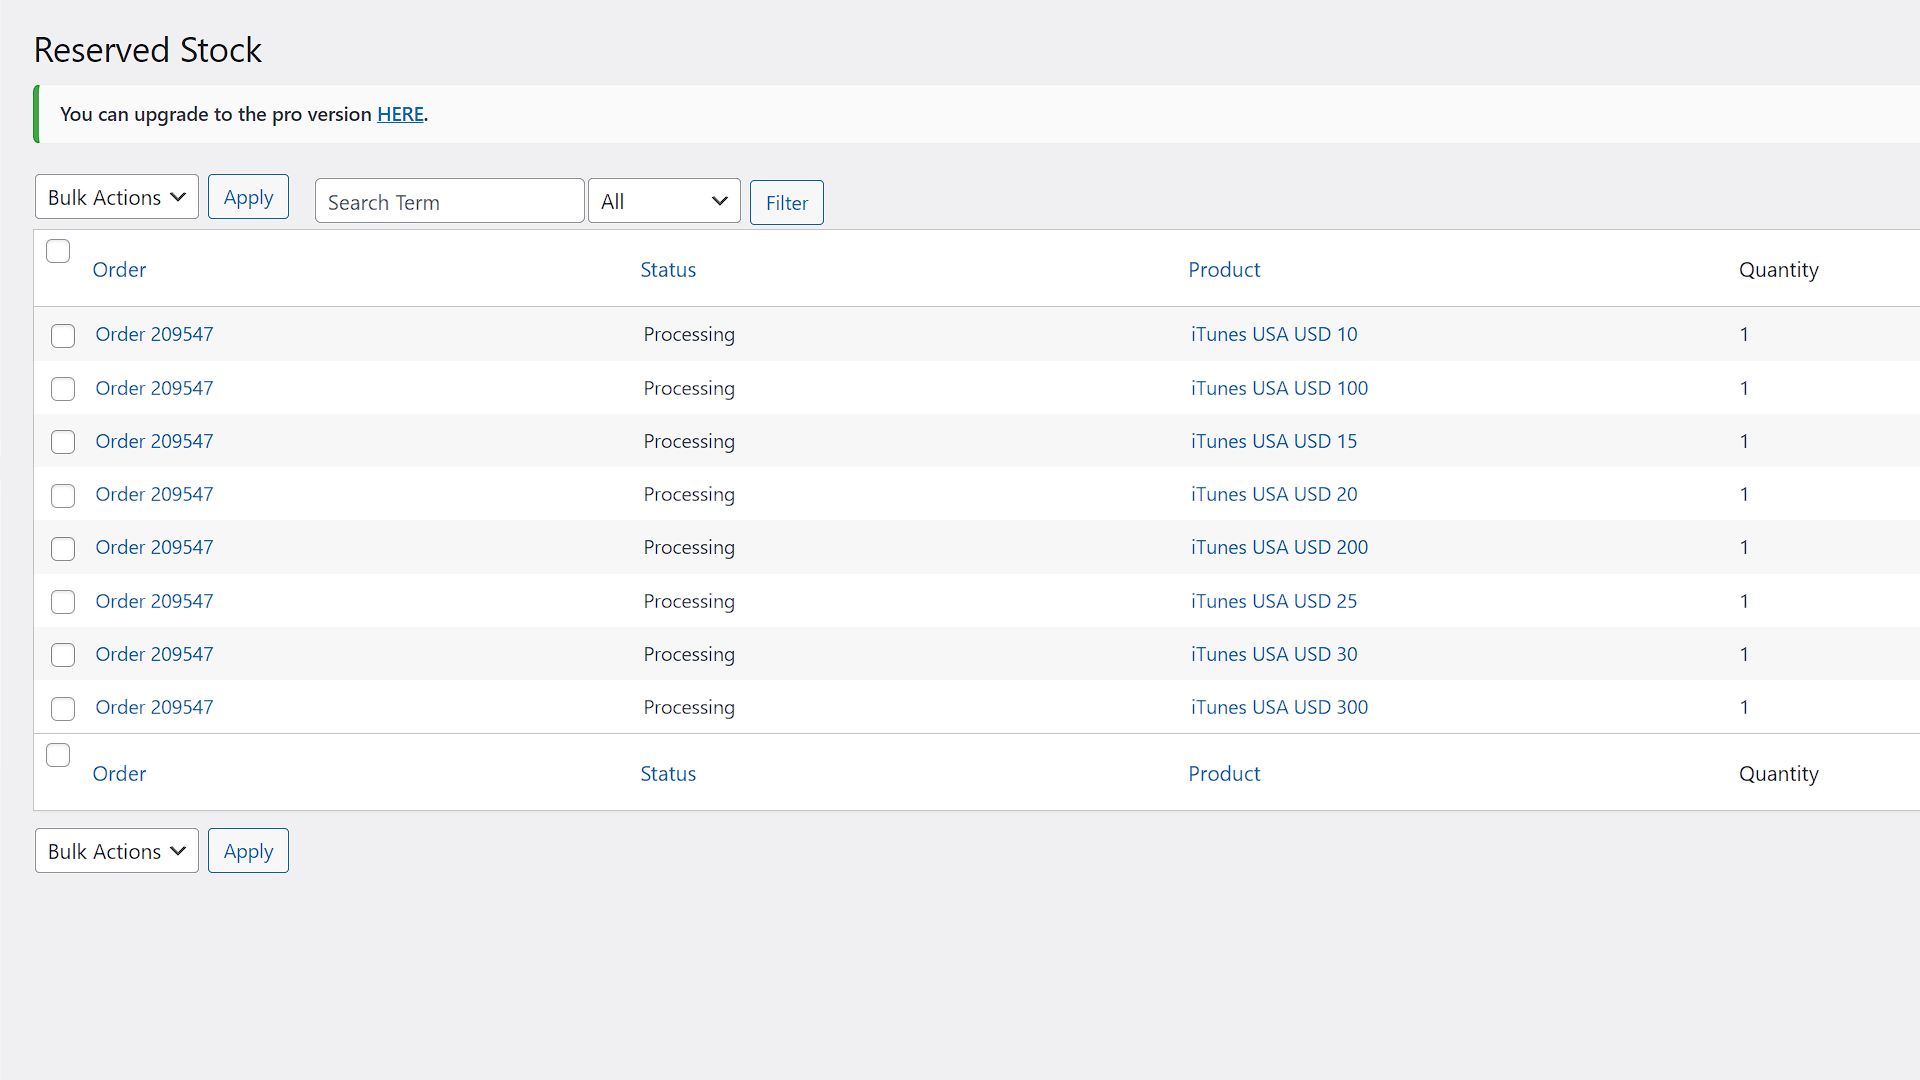Screen dimensions: 1920x1080
Task: Follow the HERE pro upgrade link
Action: tap(400, 114)
